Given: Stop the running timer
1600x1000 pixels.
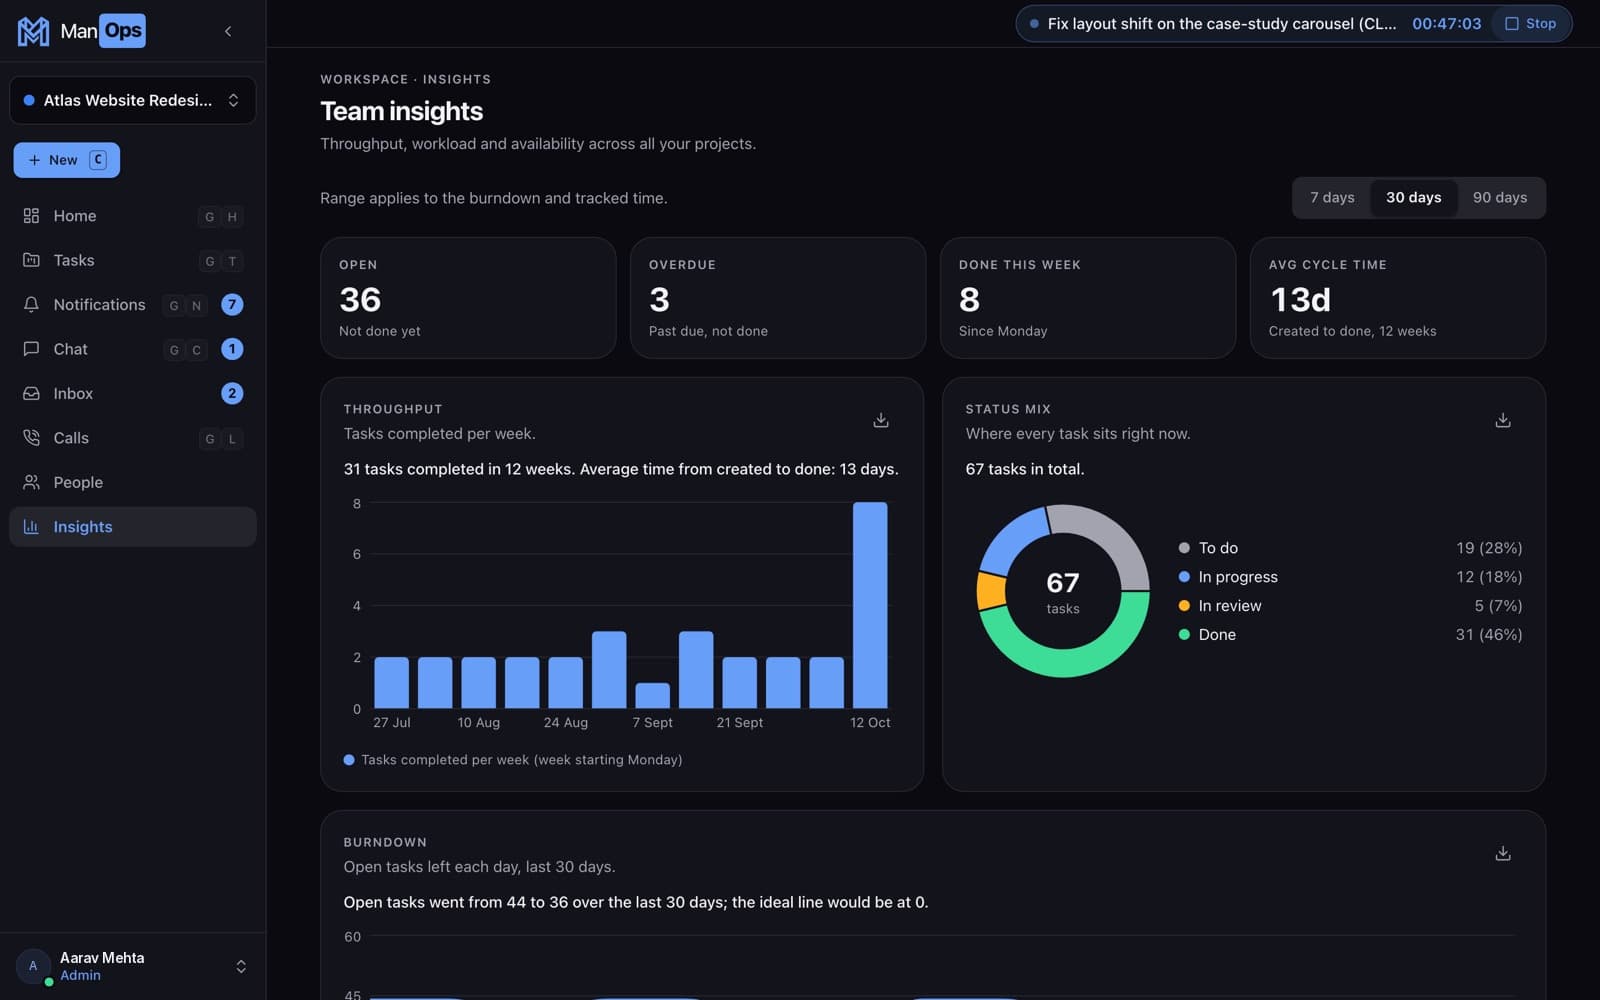Looking at the screenshot, I should coord(1531,24).
